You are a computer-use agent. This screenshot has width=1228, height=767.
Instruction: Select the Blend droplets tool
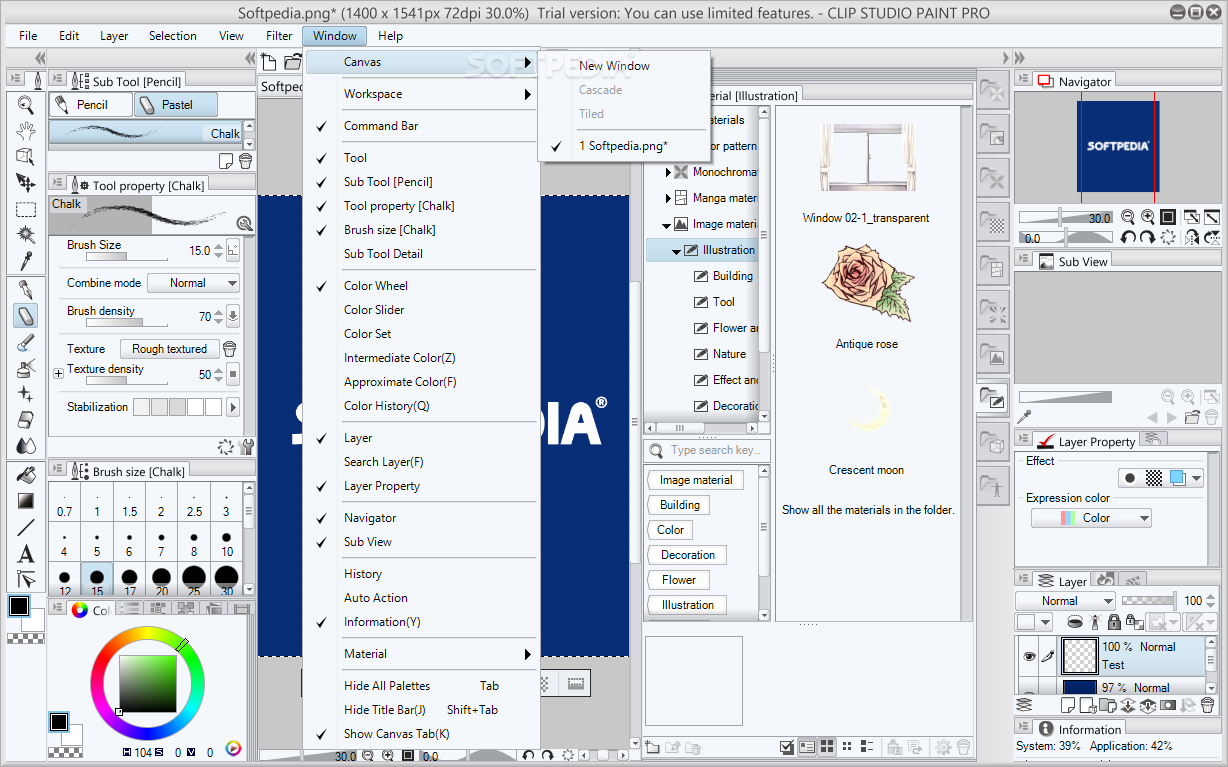[26, 446]
